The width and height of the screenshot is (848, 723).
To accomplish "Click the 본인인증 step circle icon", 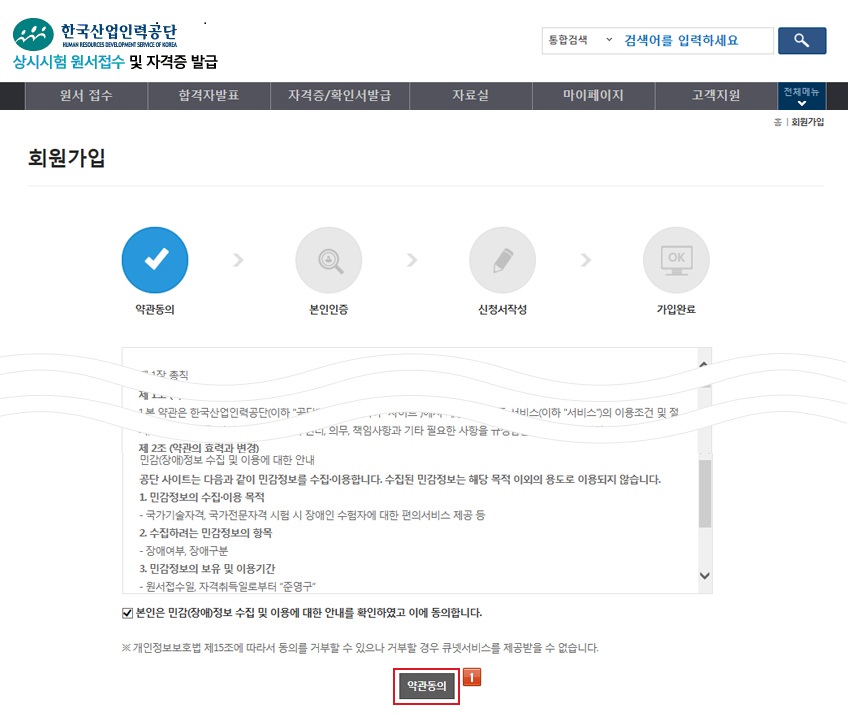I will click(328, 260).
